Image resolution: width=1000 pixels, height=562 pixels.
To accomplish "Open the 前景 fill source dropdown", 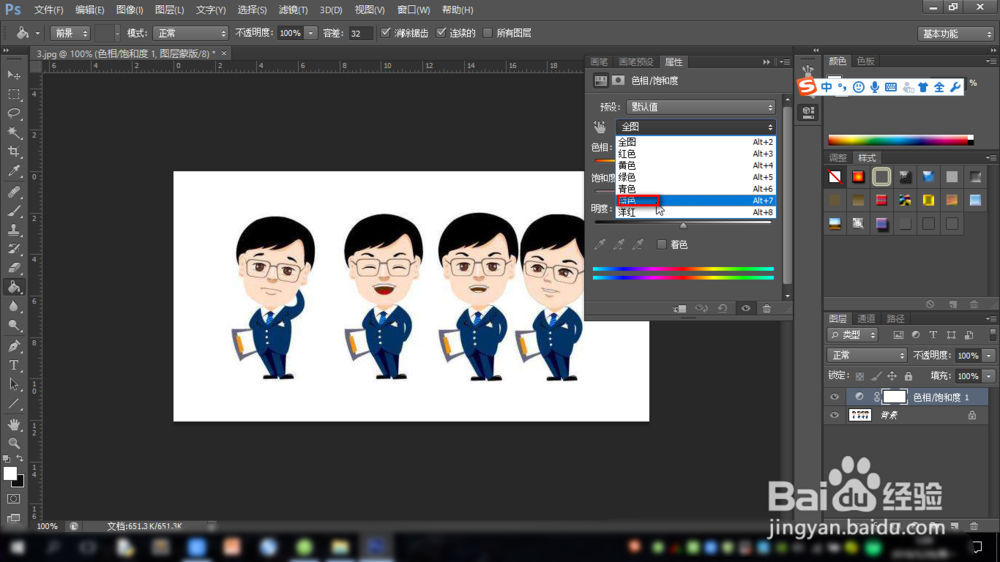I will point(70,33).
